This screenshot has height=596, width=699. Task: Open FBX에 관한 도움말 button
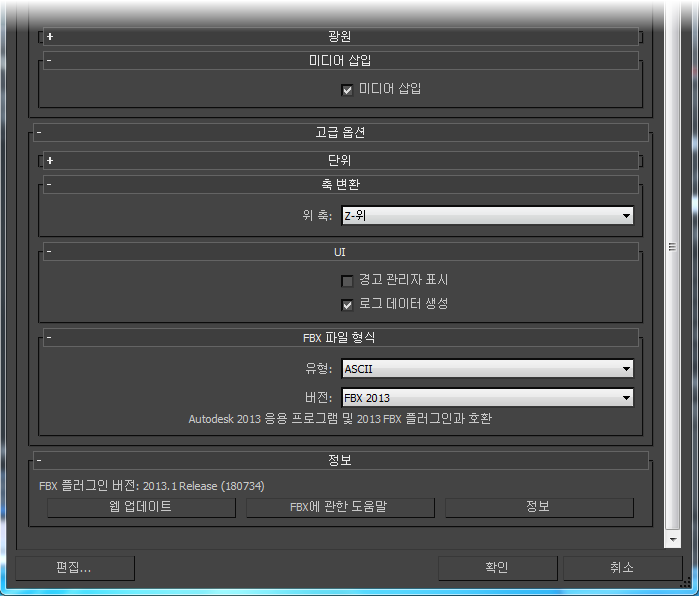click(x=340, y=507)
